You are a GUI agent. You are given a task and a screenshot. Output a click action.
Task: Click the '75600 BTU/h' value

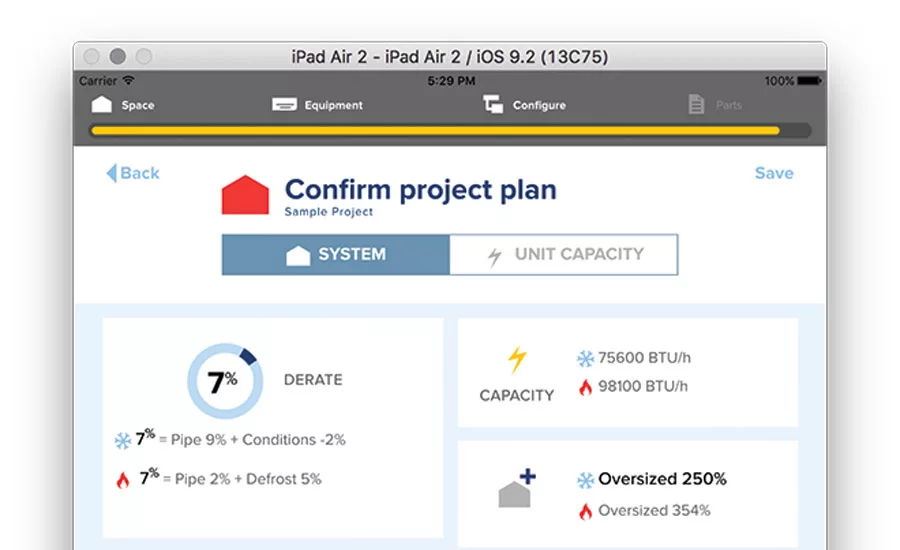pos(644,358)
